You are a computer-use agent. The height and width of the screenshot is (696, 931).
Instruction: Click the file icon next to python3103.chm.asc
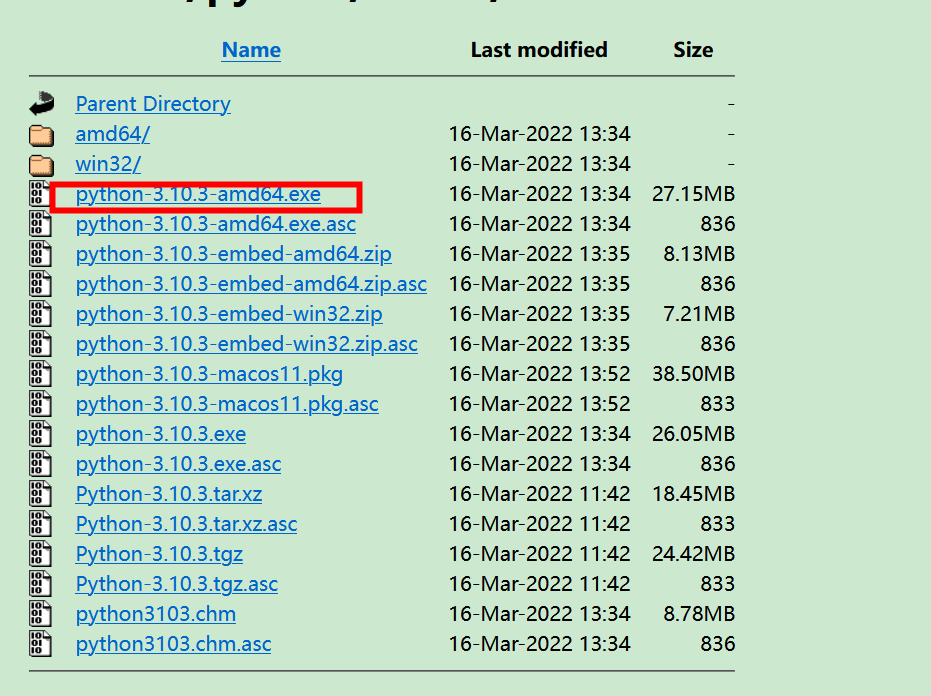[x=40, y=644]
